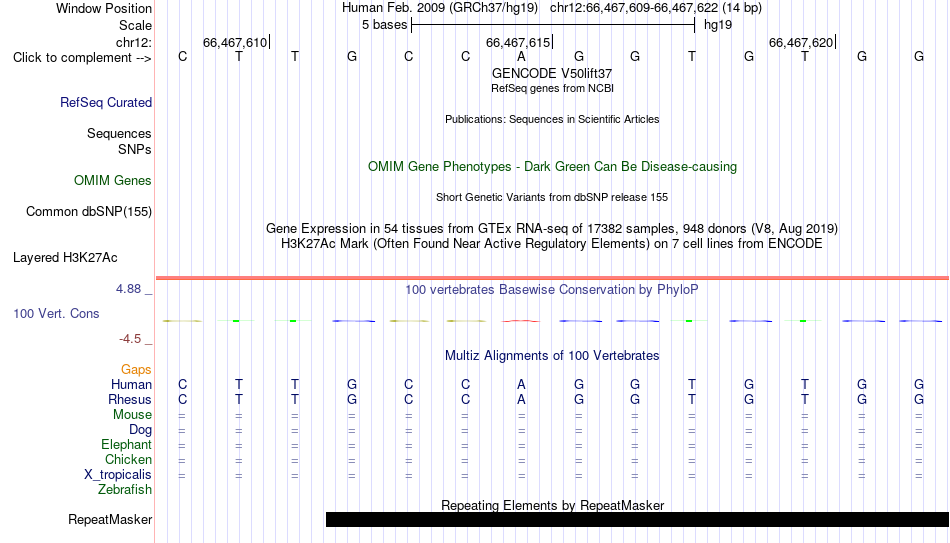950x543 pixels.
Task: Click the -4.5 PhyloP lower value
Action: point(130,339)
